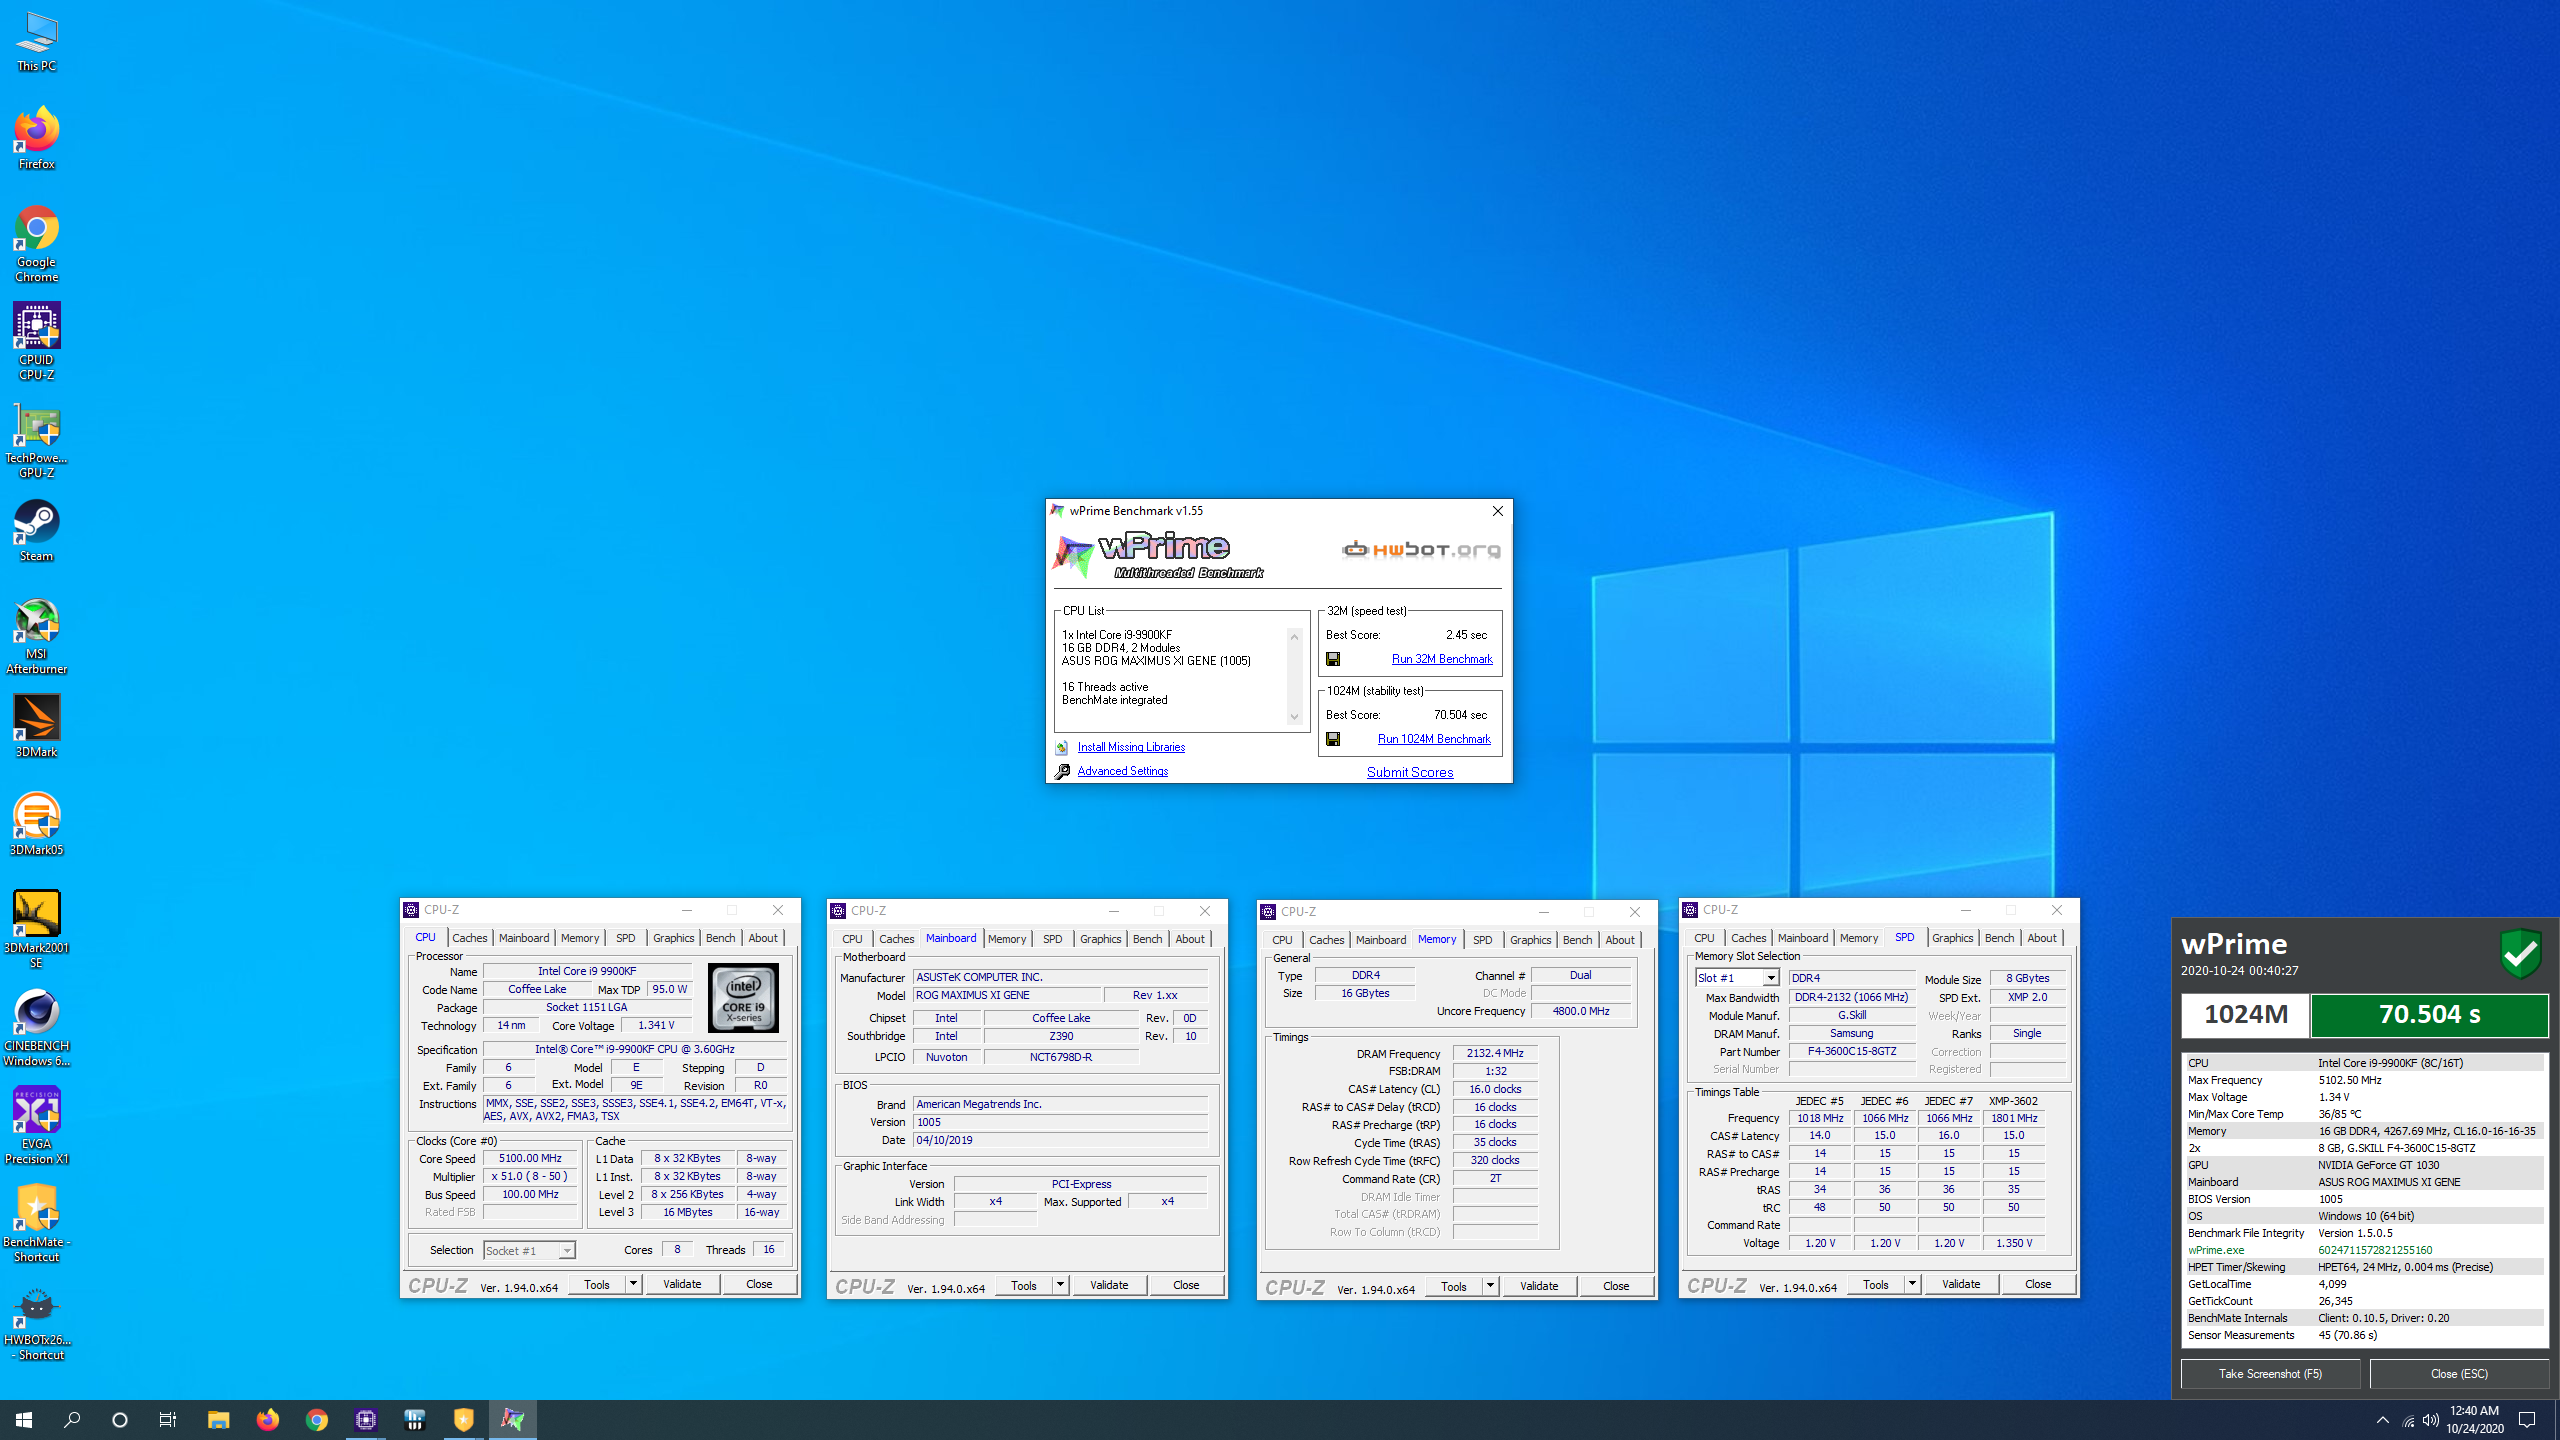Open TechPowerUp GPU-Z desktop shortcut
The image size is (2560, 1440).
[x=36, y=440]
